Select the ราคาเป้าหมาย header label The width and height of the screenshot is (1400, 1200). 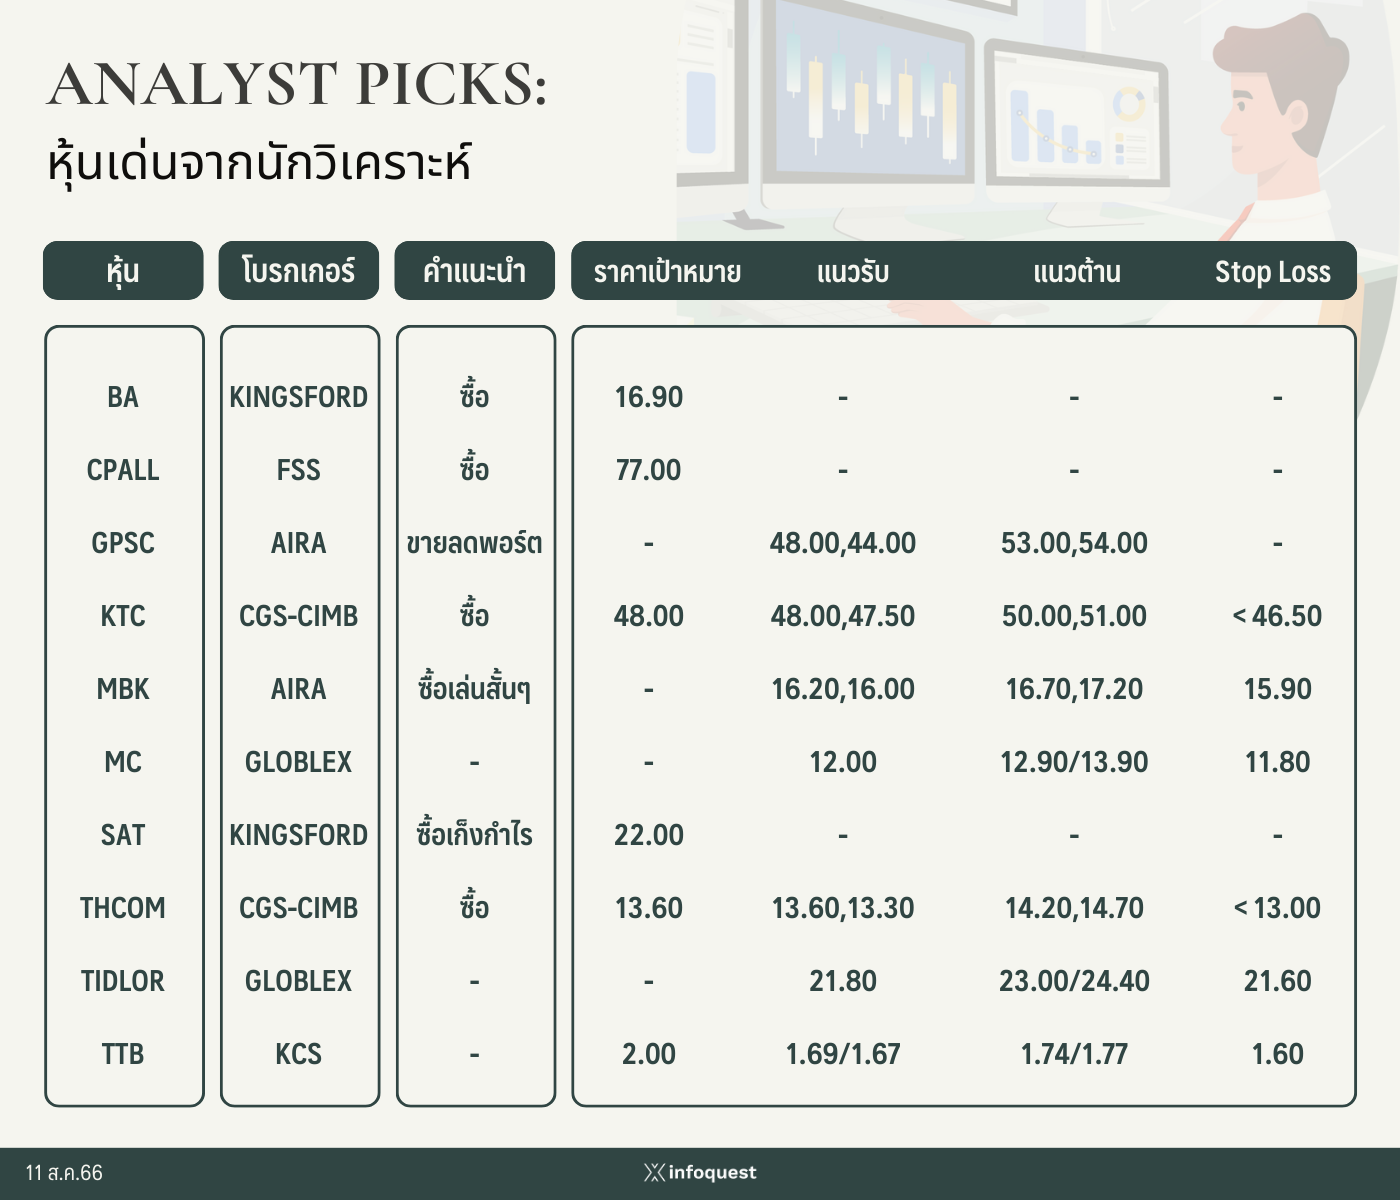[x=667, y=272]
